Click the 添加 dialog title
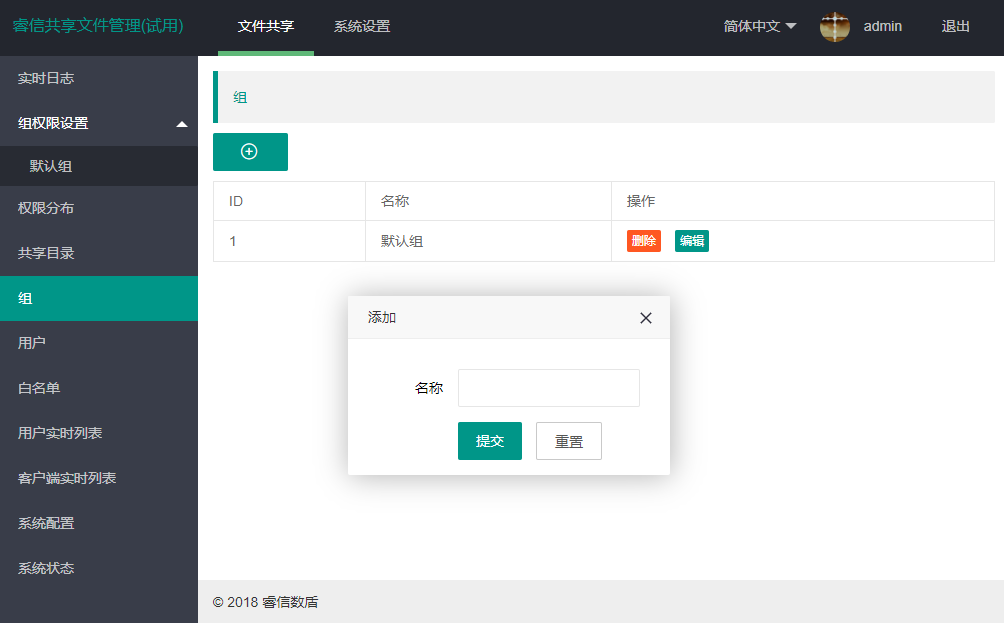 click(x=382, y=318)
